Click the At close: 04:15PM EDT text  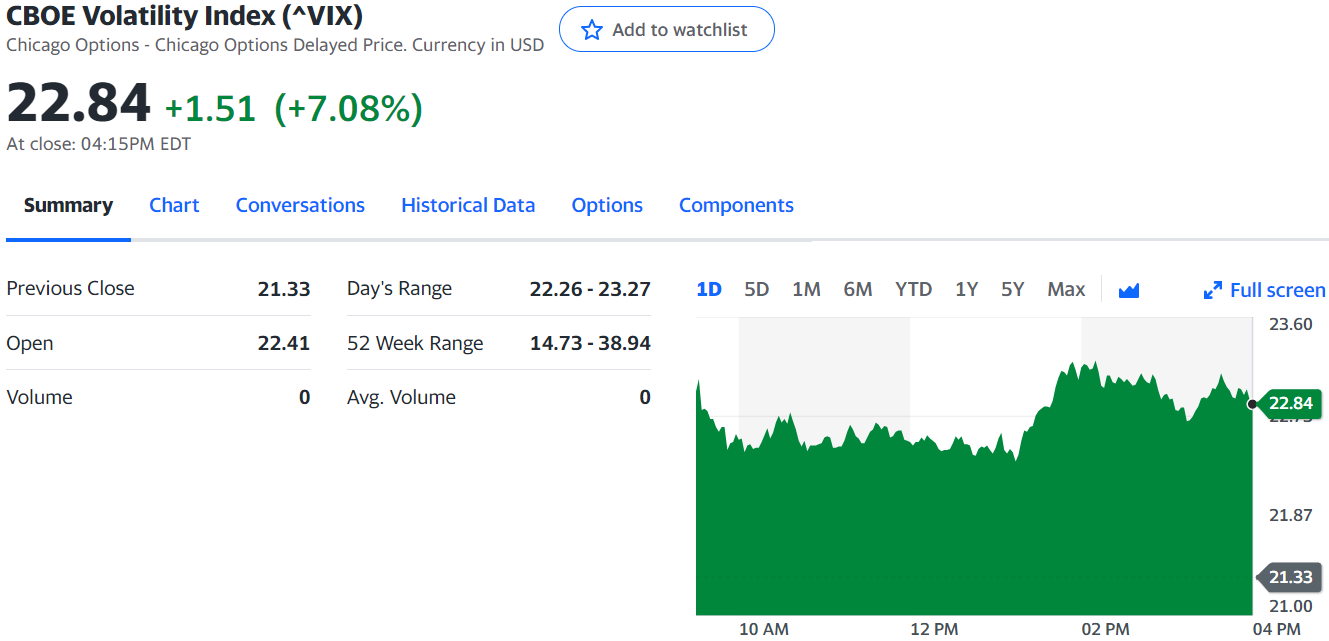point(98,144)
